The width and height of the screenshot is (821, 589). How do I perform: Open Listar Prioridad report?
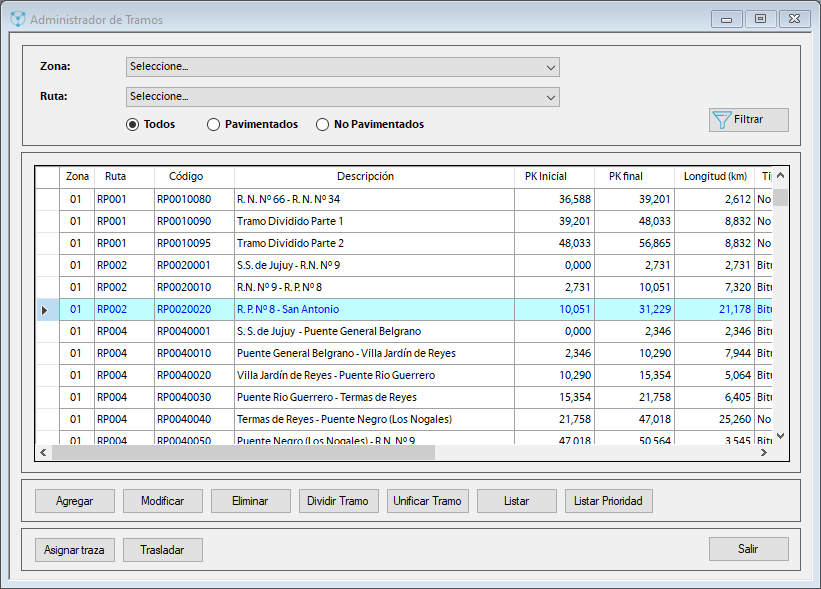point(609,501)
